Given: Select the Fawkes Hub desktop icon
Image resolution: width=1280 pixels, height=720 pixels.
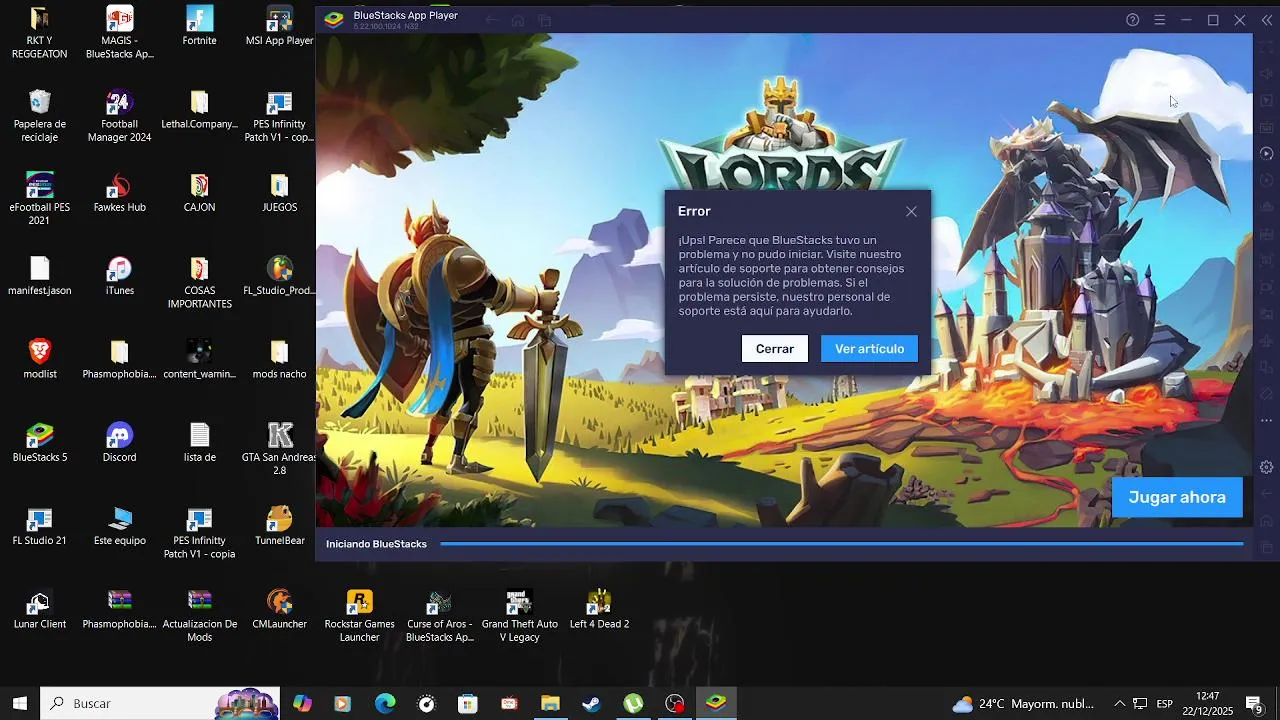Looking at the screenshot, I should point(120,193).
